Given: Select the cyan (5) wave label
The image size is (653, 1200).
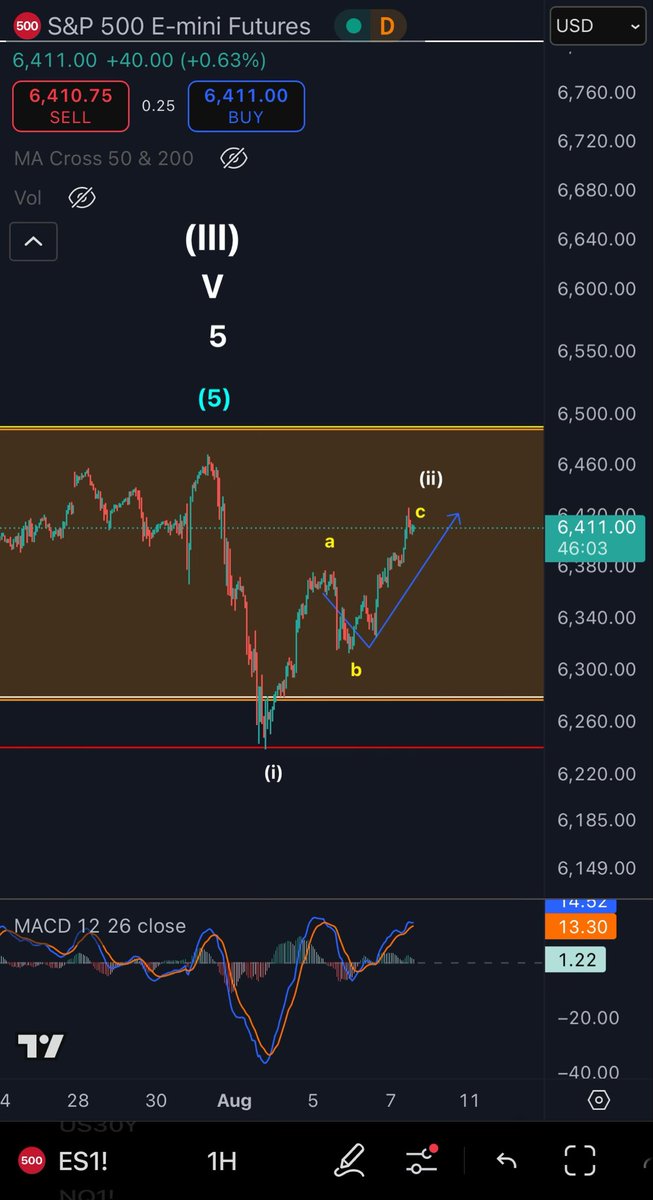Looking at the screenshot, I should 214,398.
